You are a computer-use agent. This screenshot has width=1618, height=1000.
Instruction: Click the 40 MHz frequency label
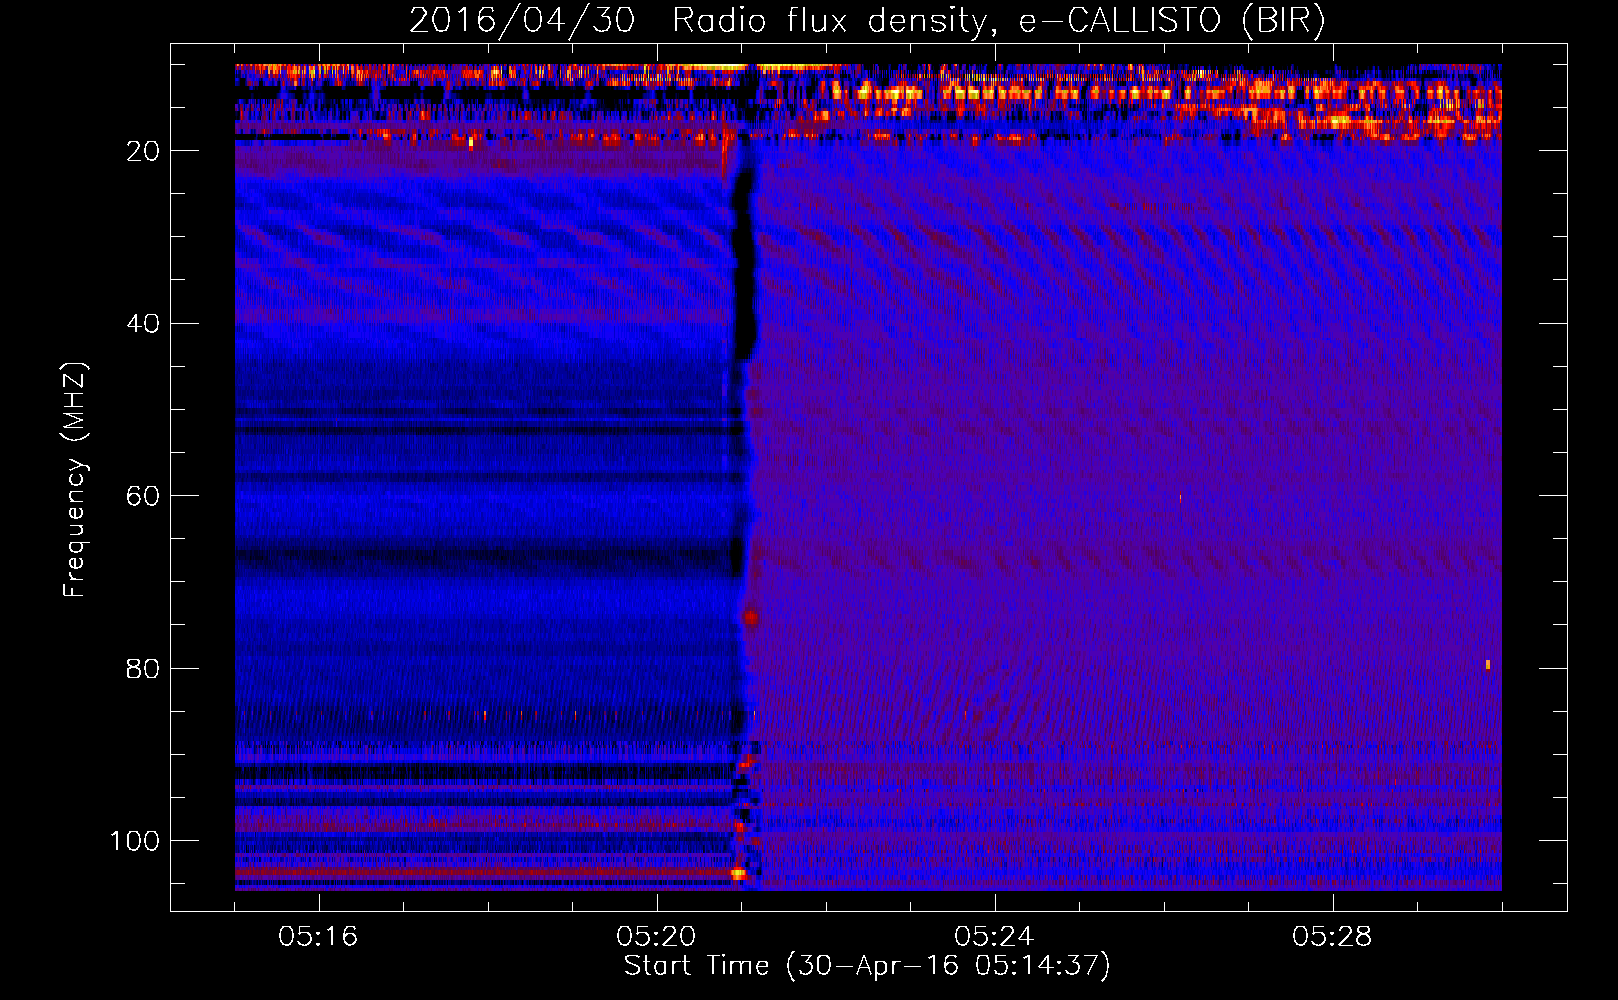point(143,323)
